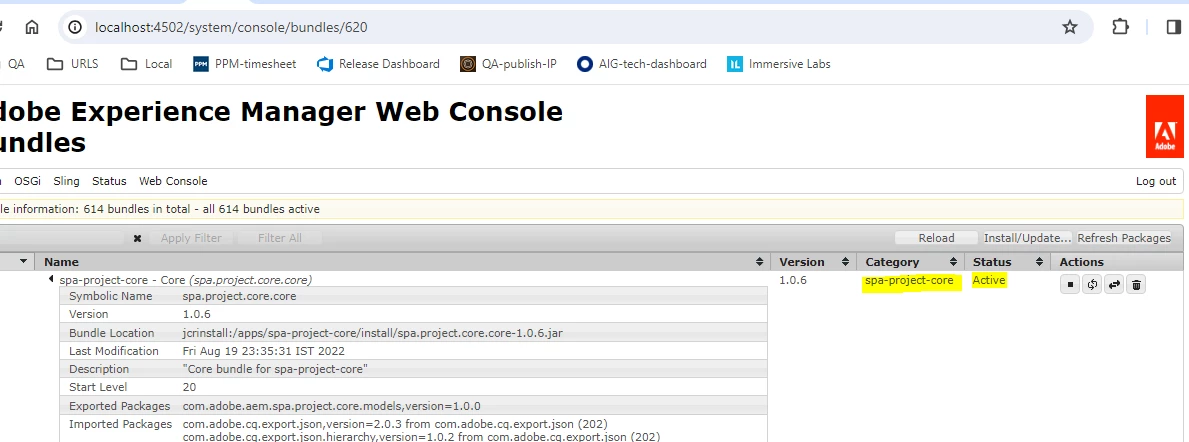The image size is (1189, 442).
Task: Sort bundles by Version column
Action: click(x=814, y=262)
